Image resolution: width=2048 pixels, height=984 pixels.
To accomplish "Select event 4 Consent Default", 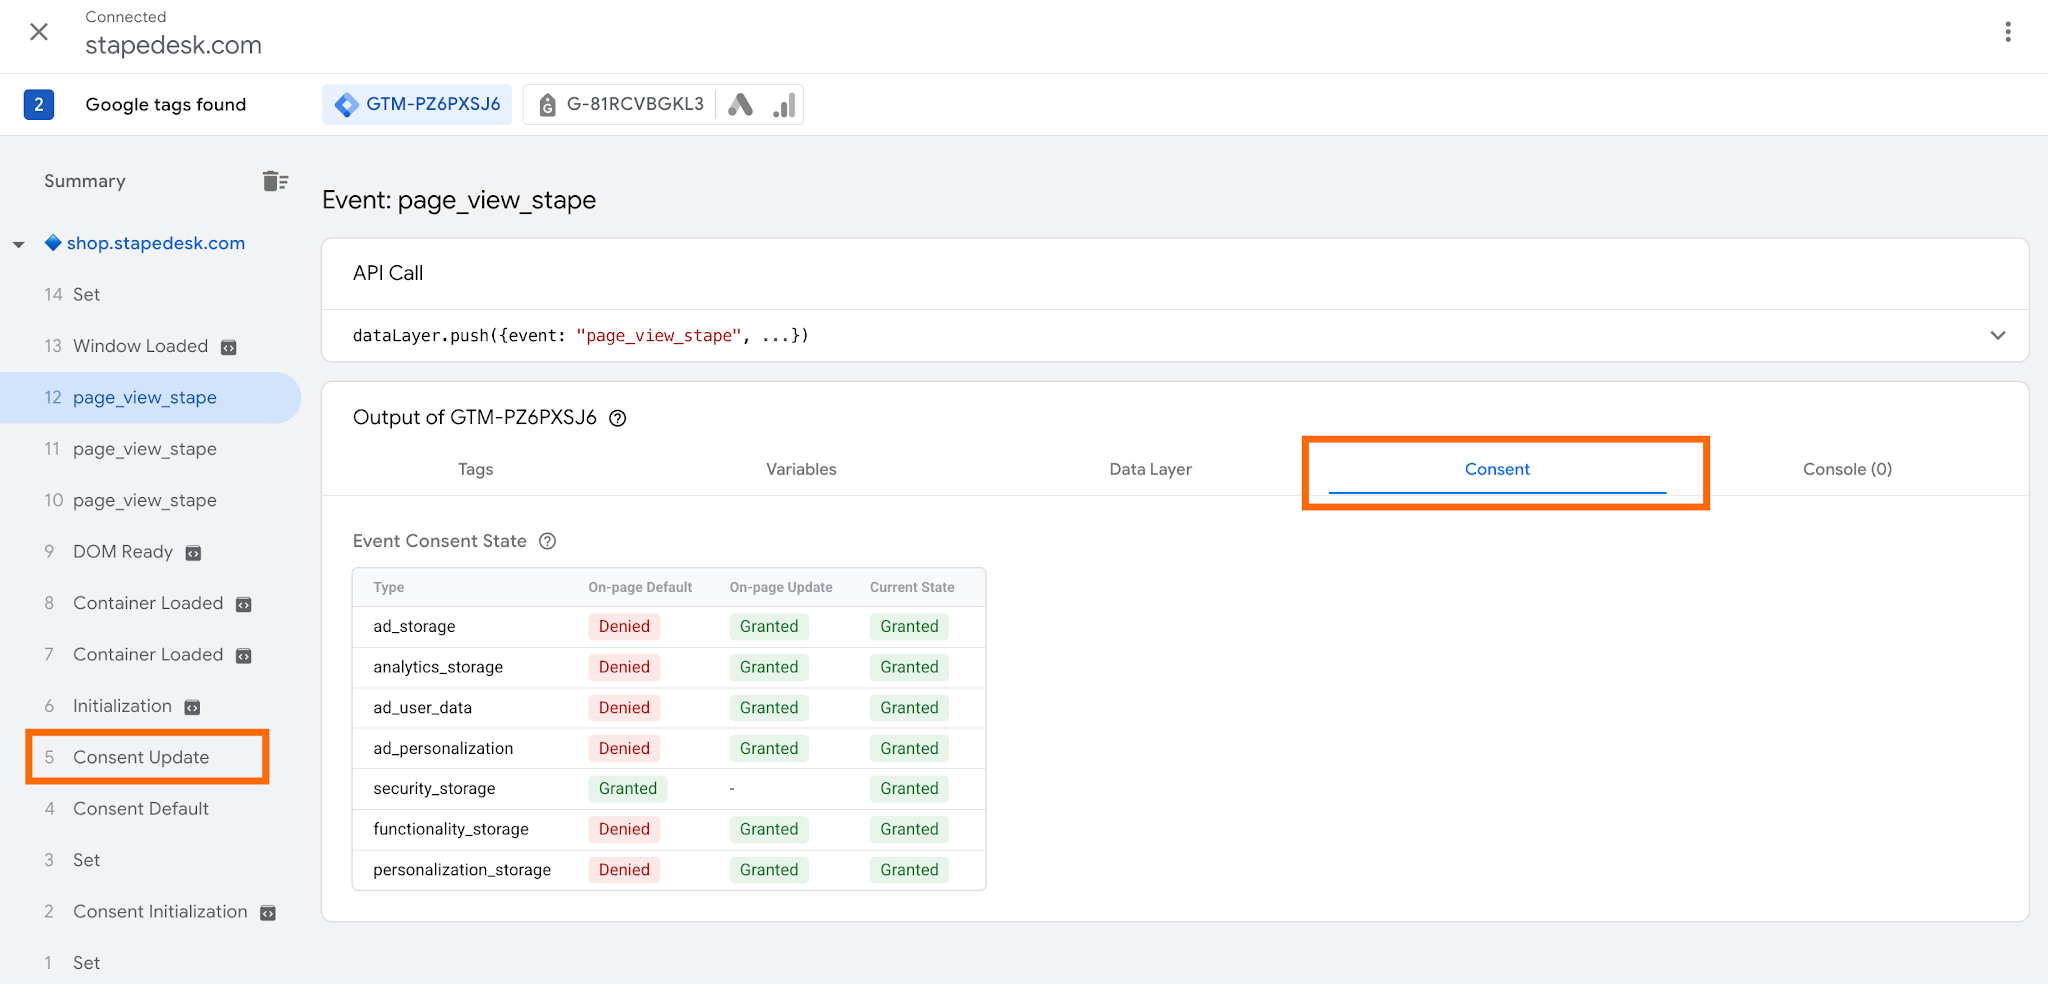I will pos(150,809).
